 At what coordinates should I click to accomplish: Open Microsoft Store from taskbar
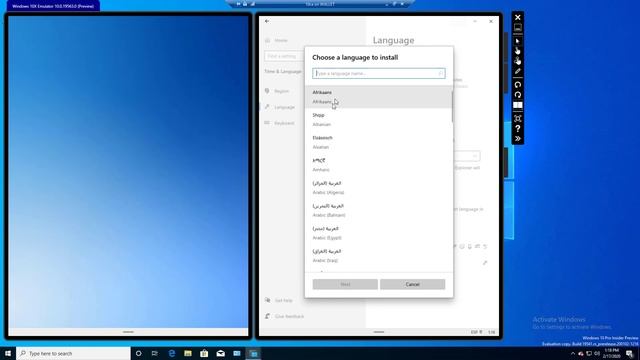[x=204, y=353]
